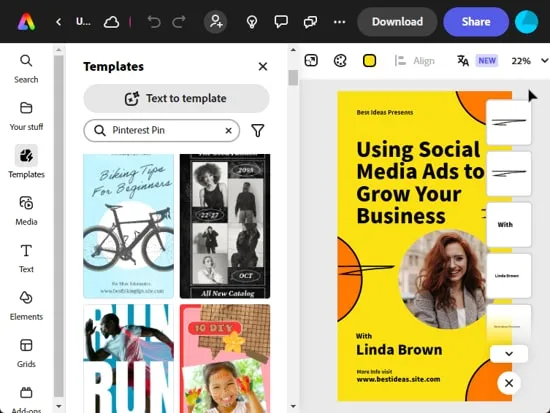The image size is (550, 413).
Task: Open the template filter funnel icon
Action: click(x=258, y=131)
